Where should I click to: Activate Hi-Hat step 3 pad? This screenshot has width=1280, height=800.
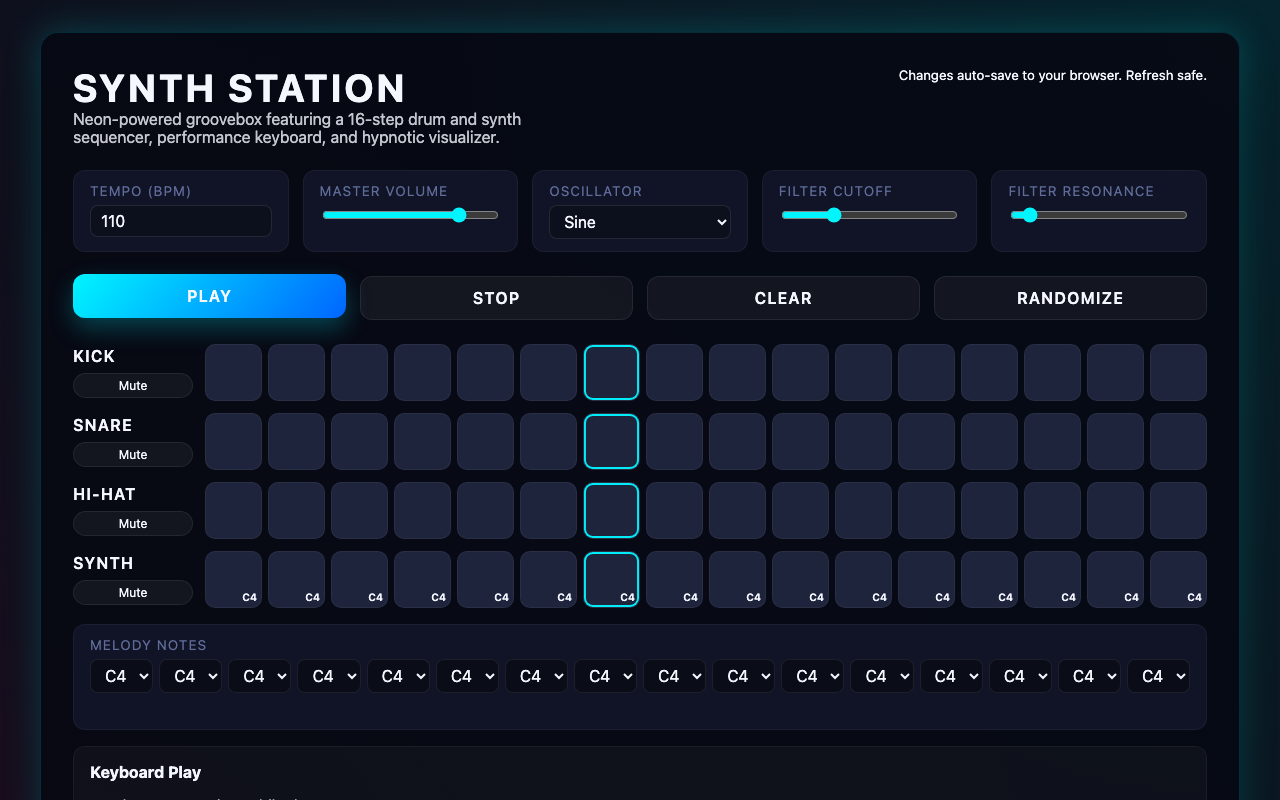pyautogui.click(x=360, y=510)
